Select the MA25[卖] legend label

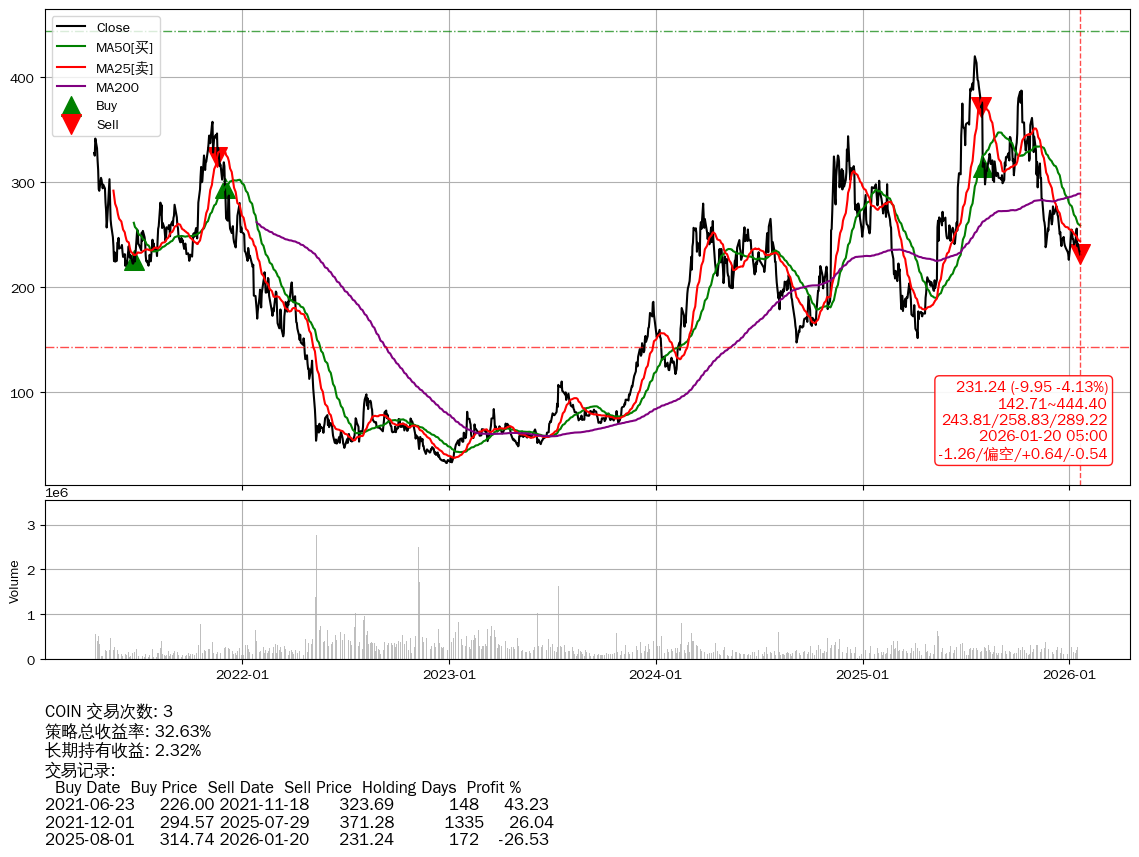coord(124,68)
